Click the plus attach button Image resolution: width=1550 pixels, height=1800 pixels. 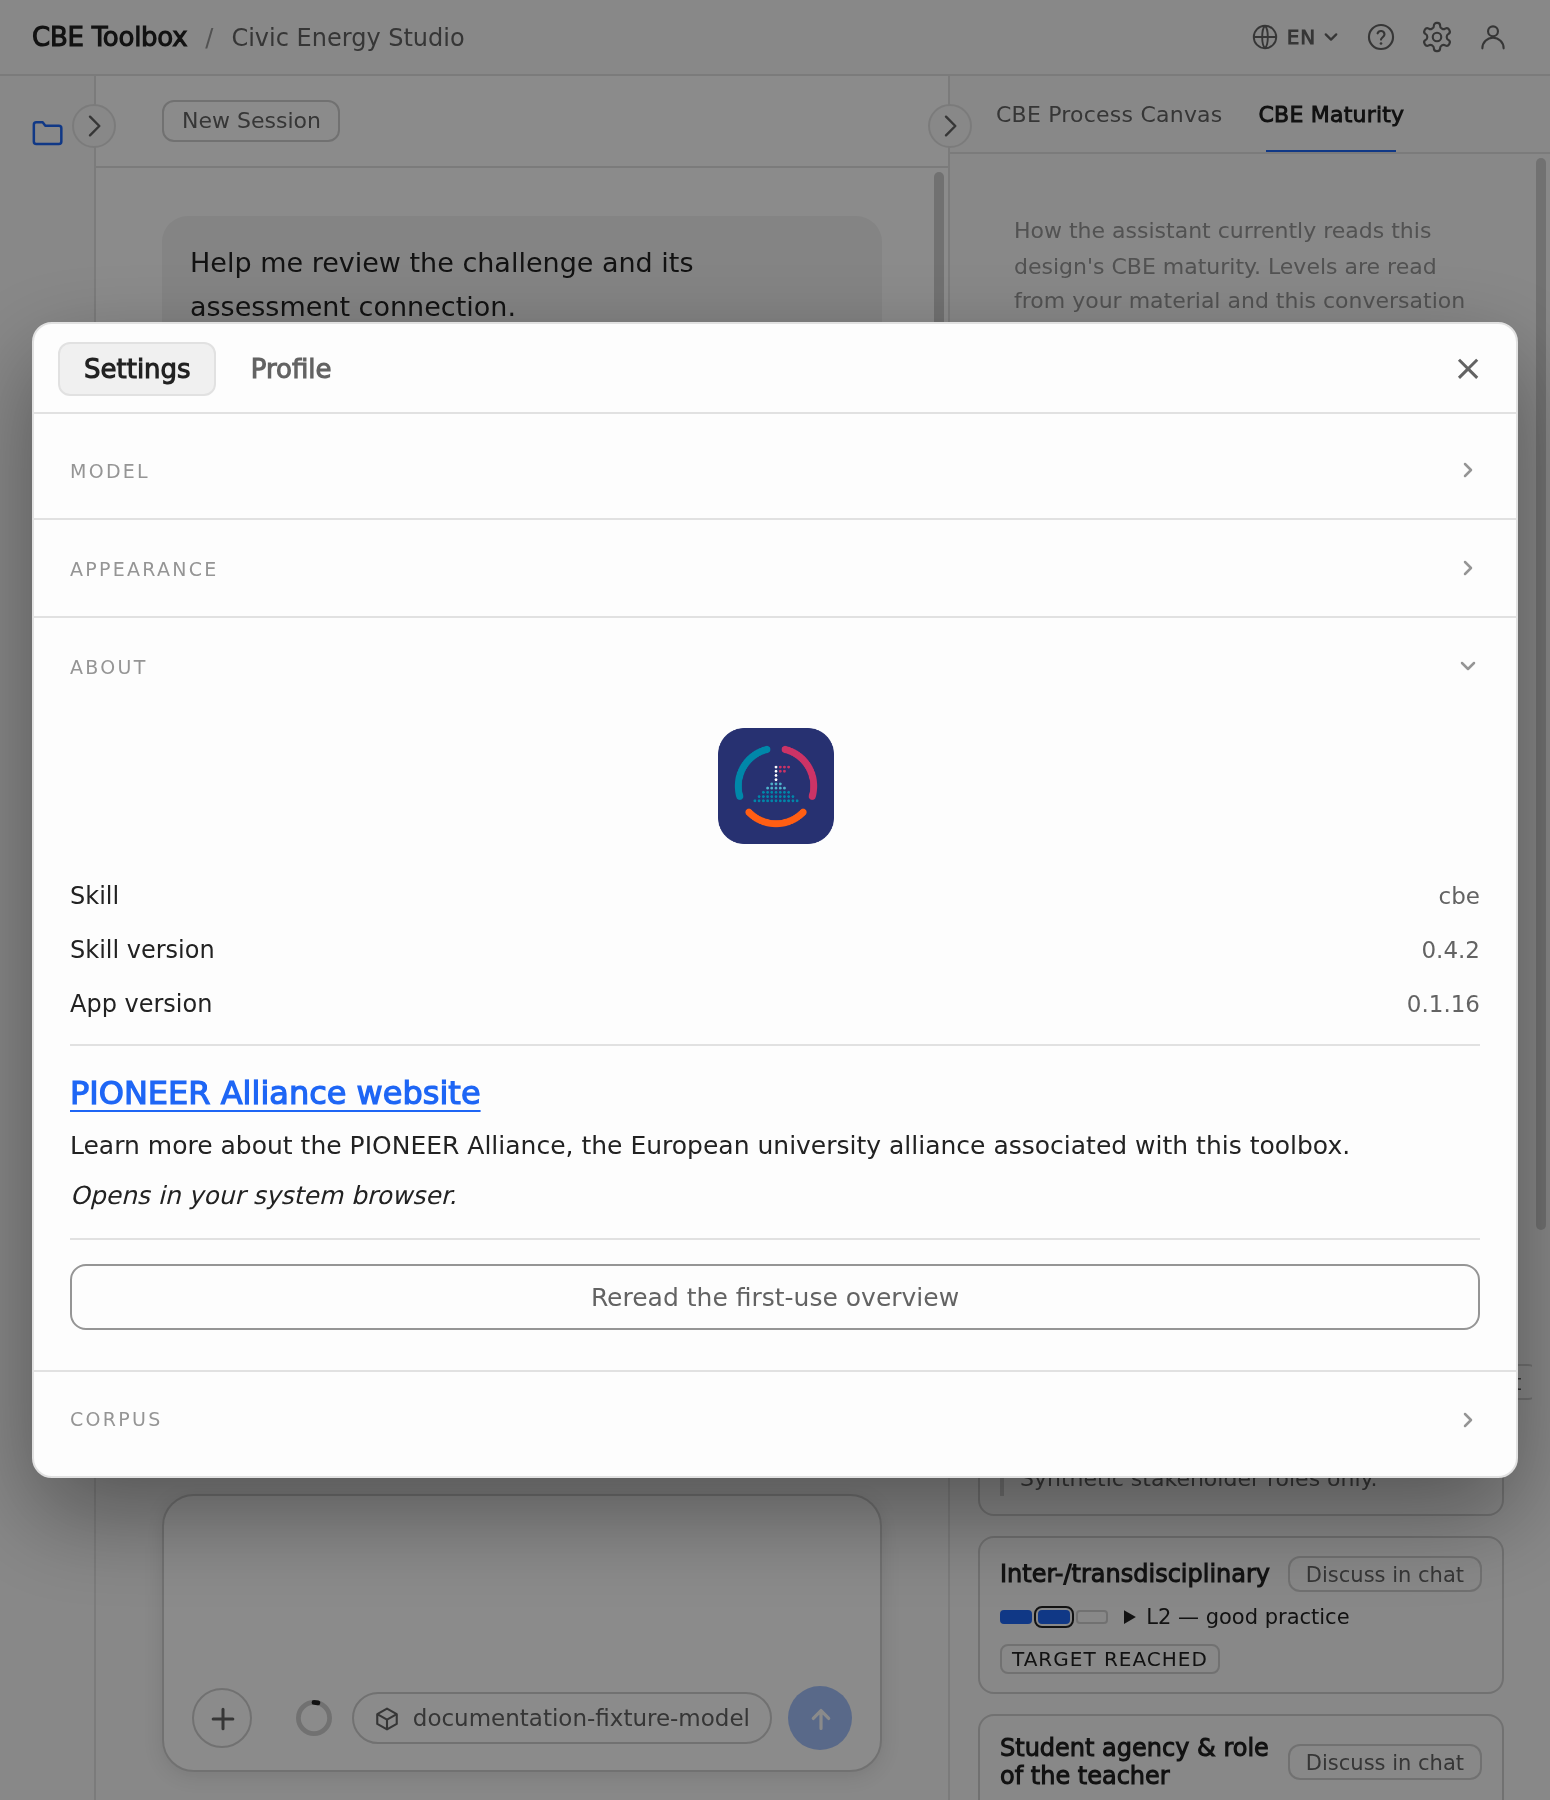222,1718
